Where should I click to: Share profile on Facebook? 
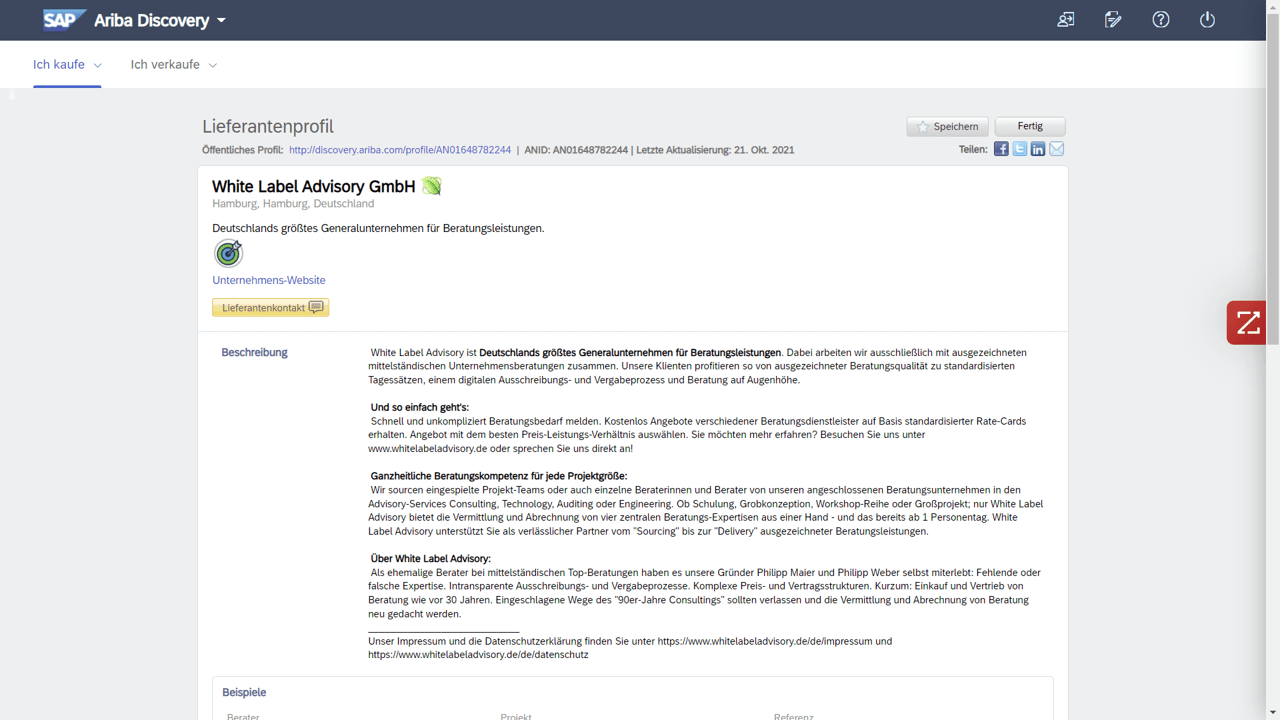click(1001, 149)
